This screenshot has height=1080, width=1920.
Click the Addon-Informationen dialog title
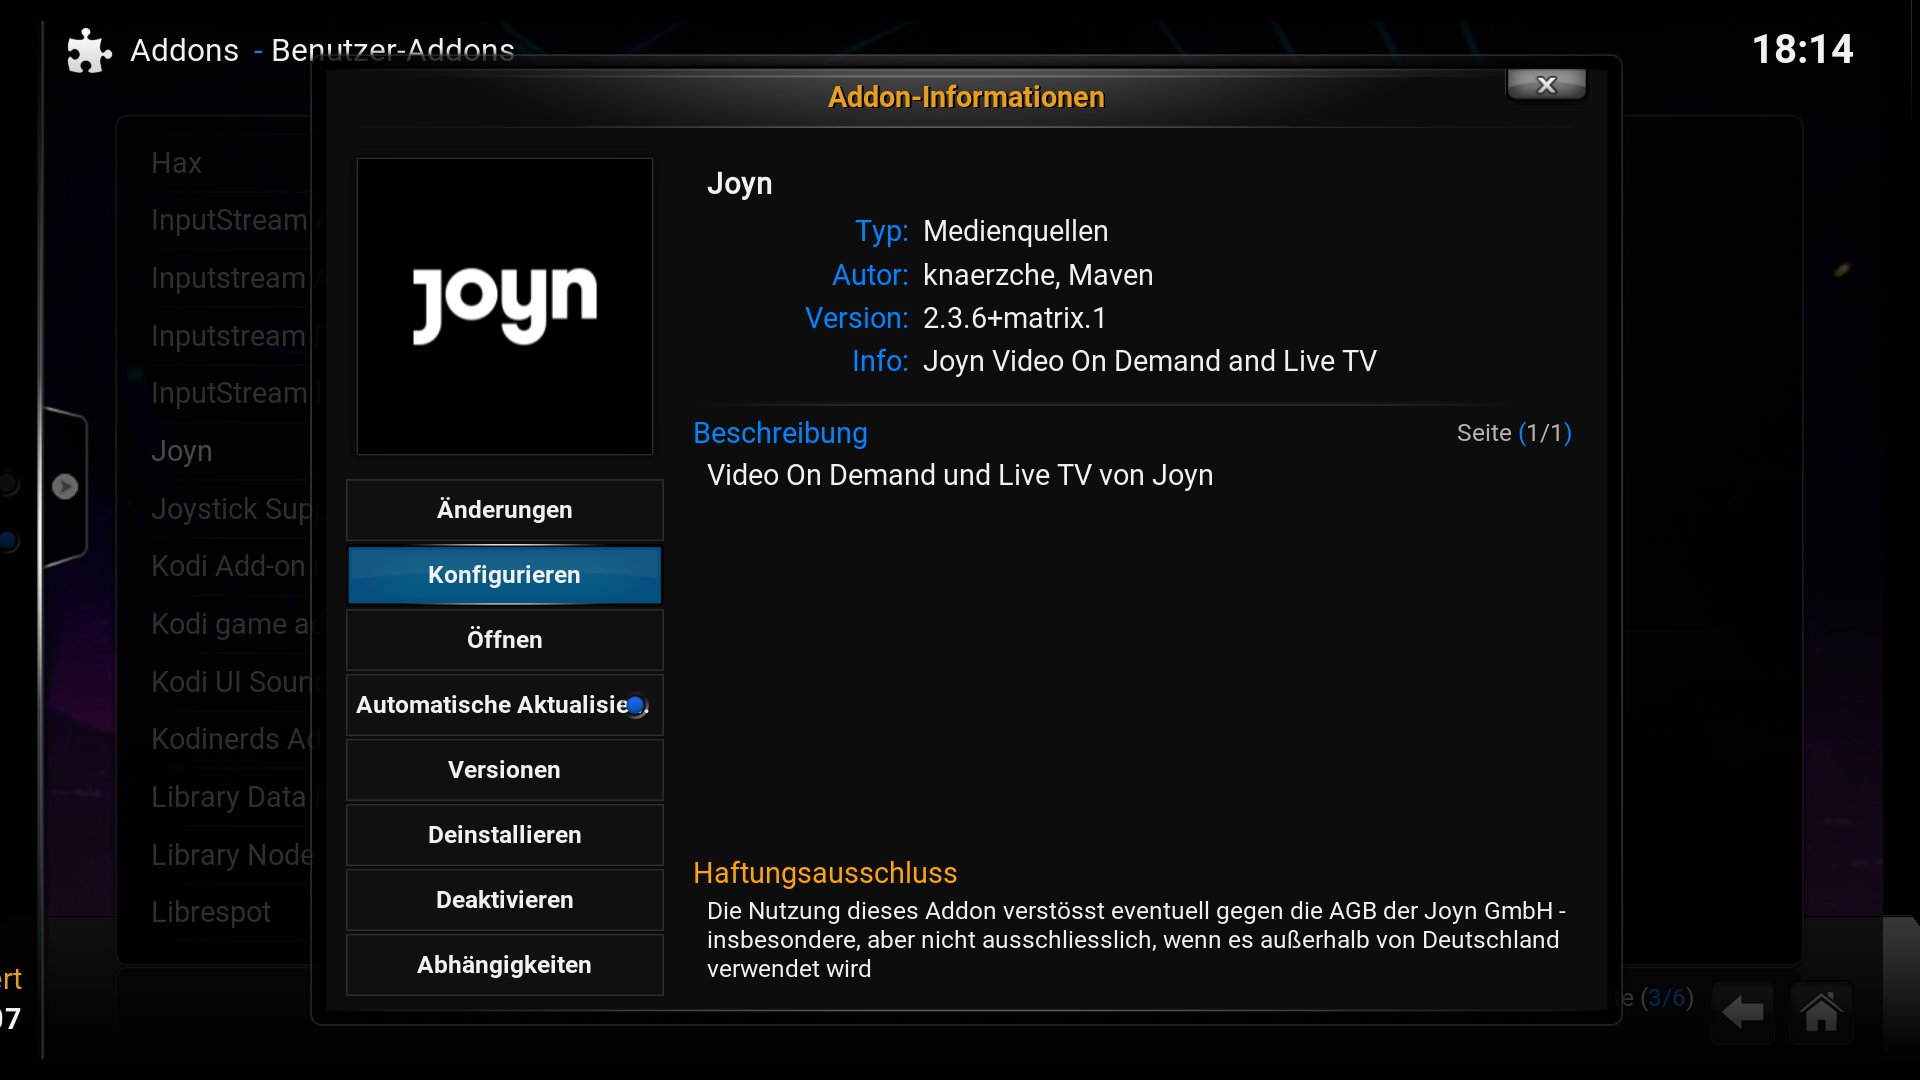(x=966, y=97)
